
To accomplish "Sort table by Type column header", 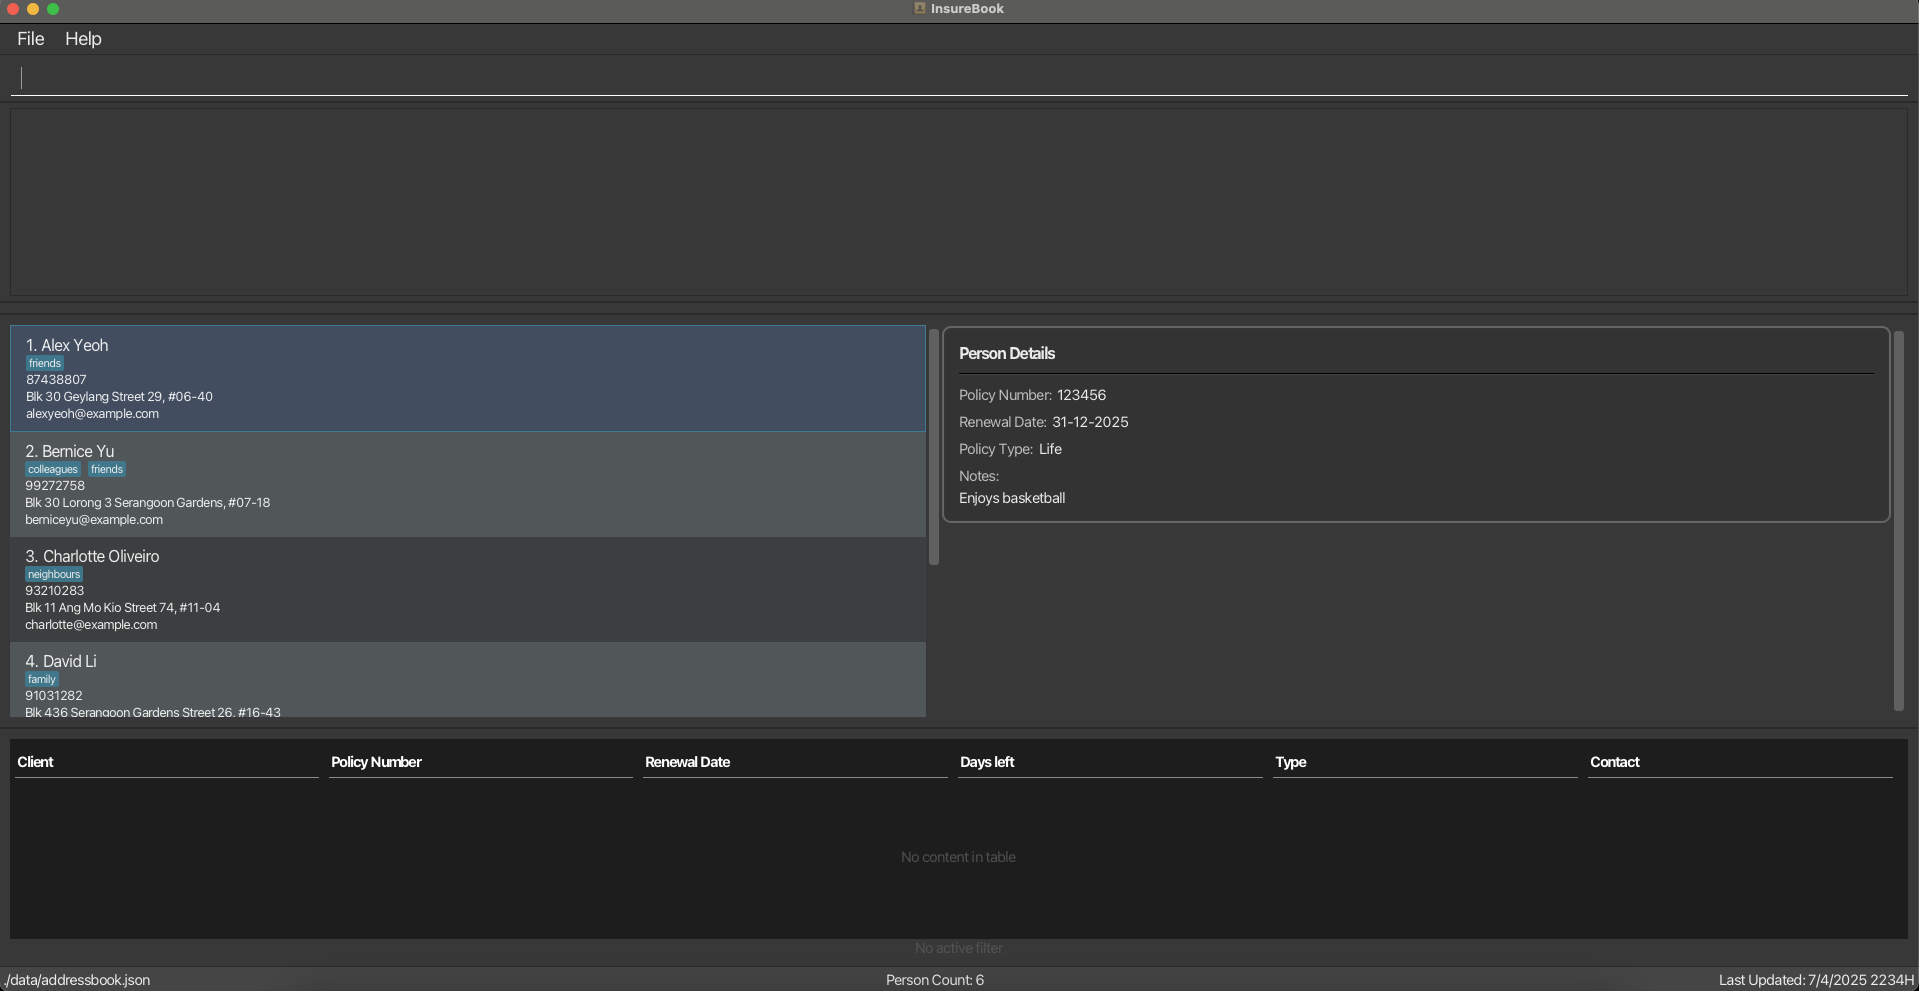I will coord(1425,762).
